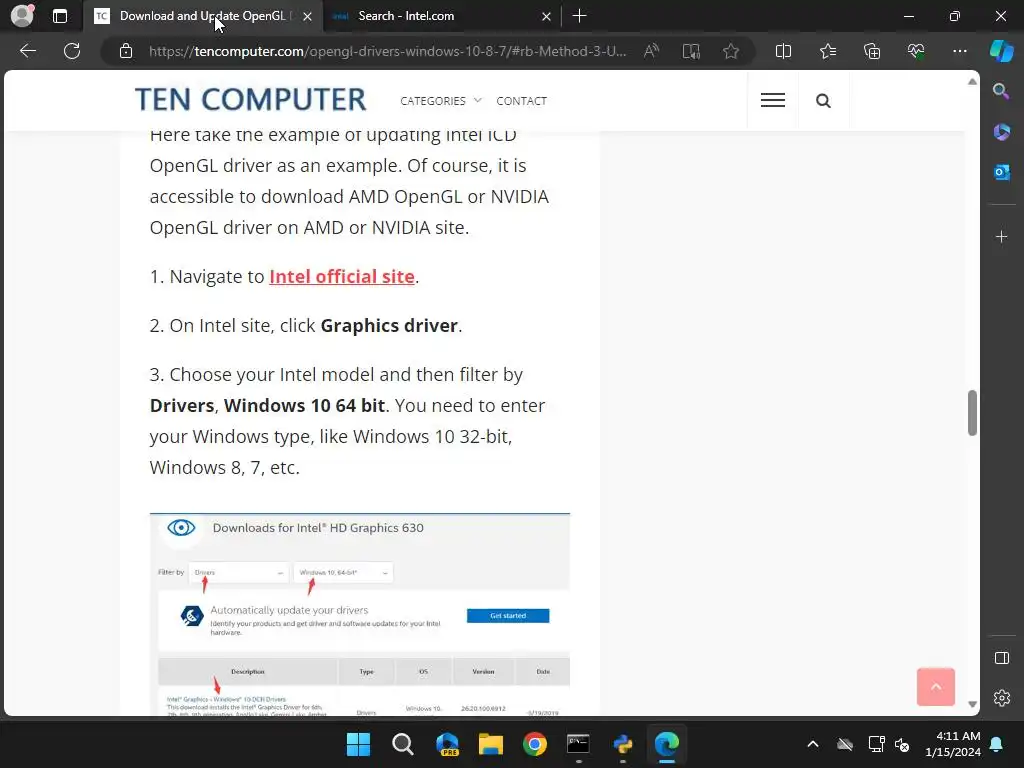Screen dimensions: 1024x768
Task: Go back to the previous page
Action: 28,51
